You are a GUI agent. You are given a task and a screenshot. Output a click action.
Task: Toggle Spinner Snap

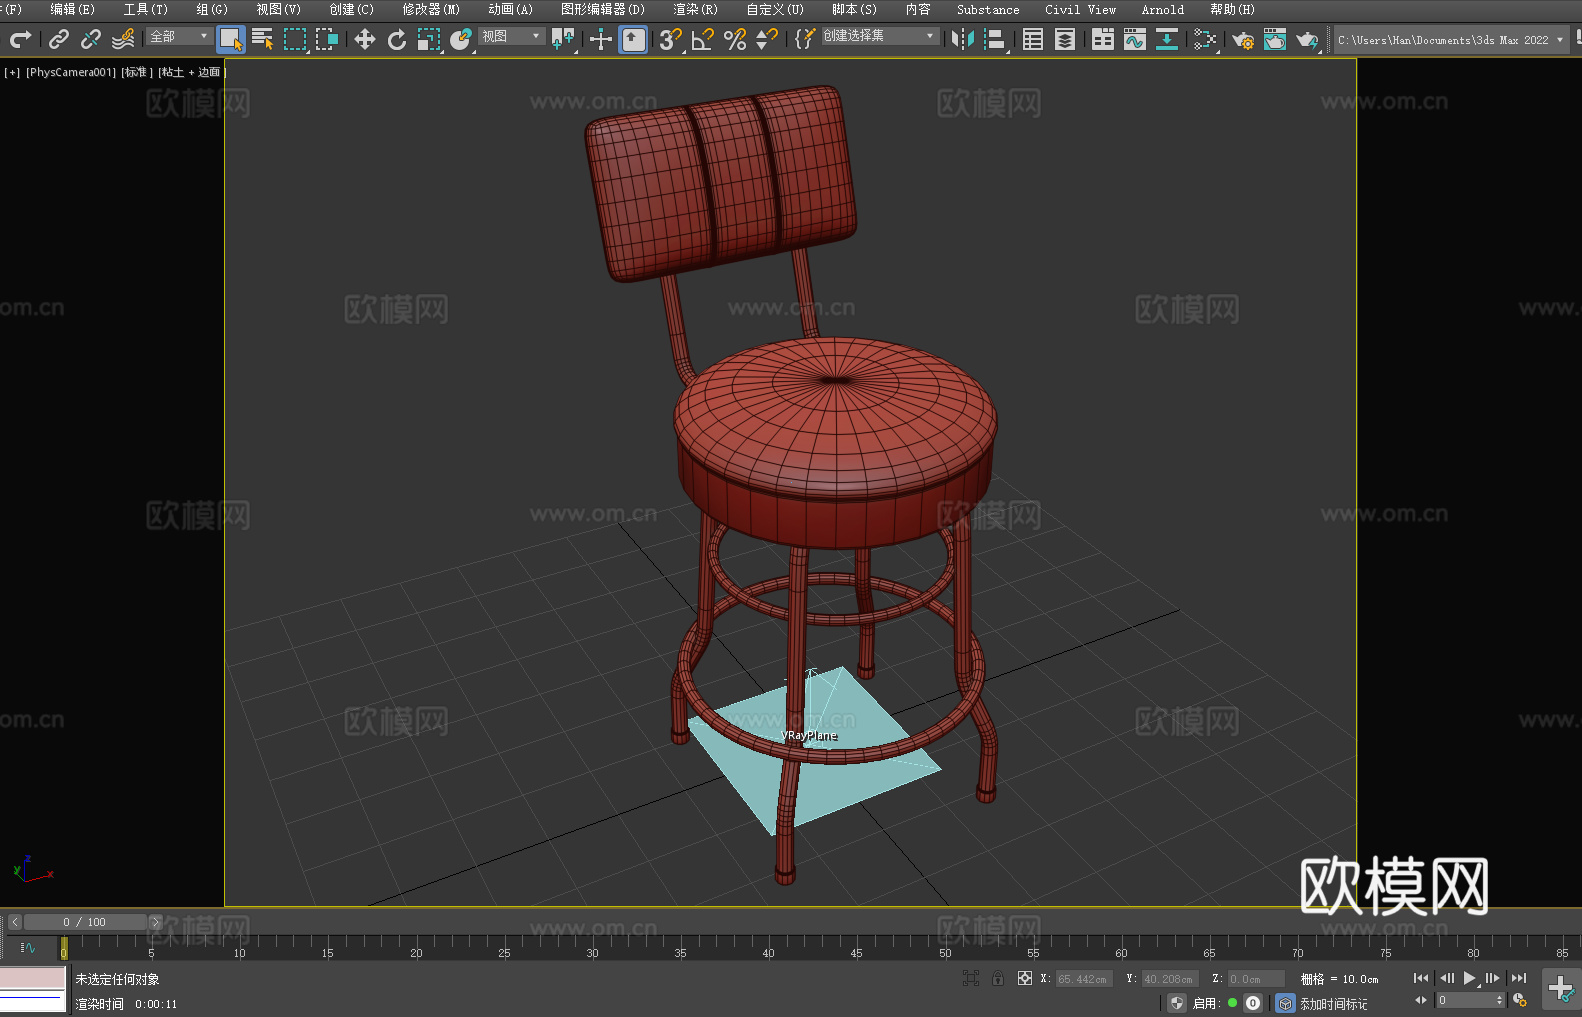767,39
